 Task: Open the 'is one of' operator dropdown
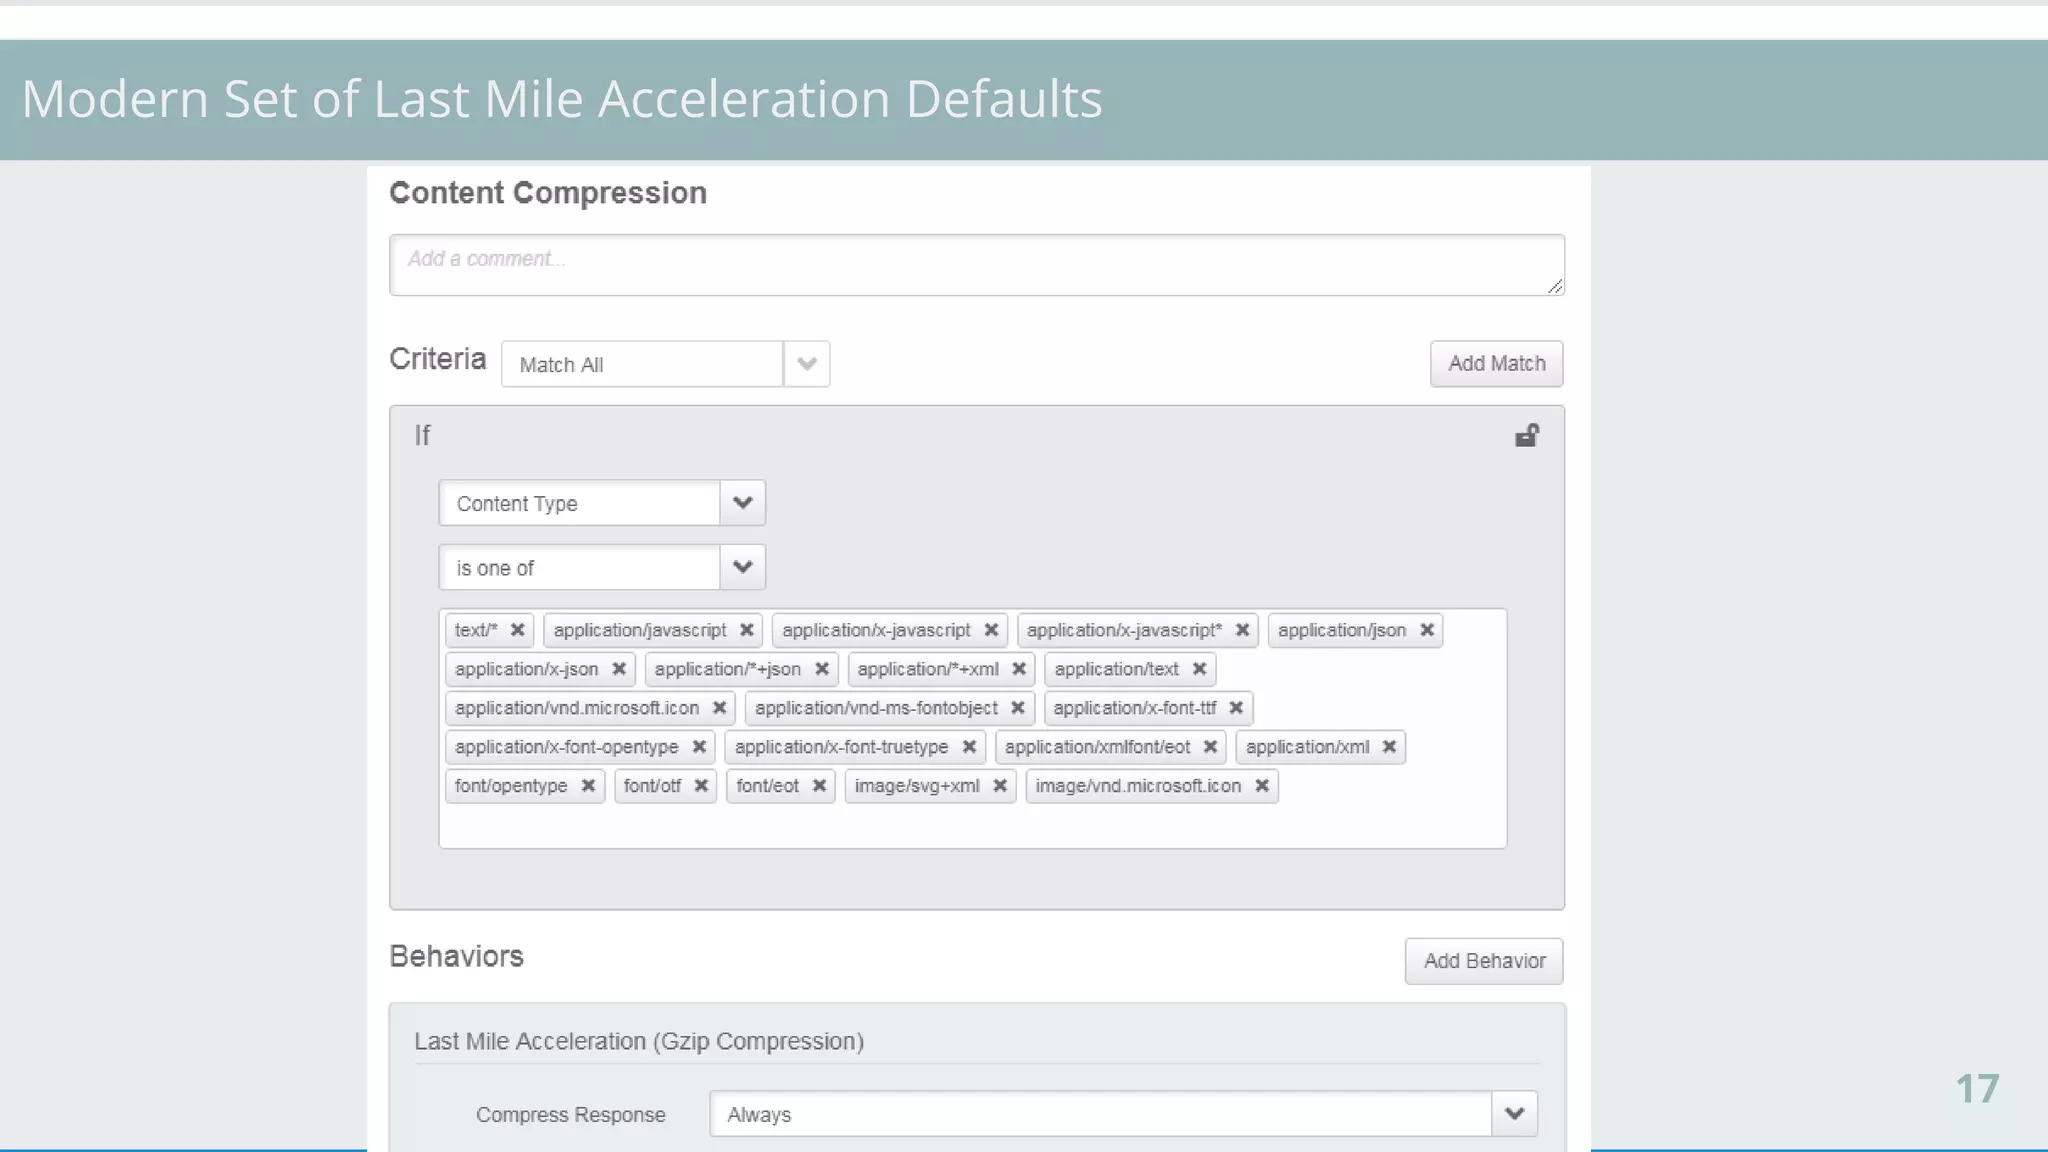click(742, 567)
